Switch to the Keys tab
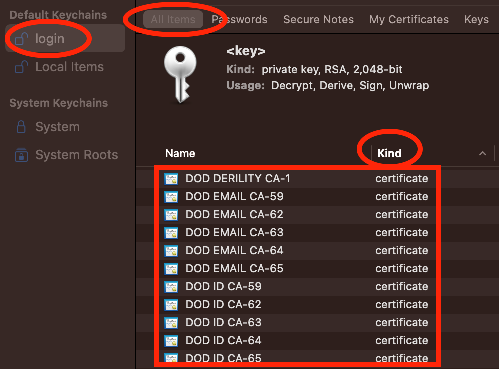499x369 pixels. click(476, 19)
